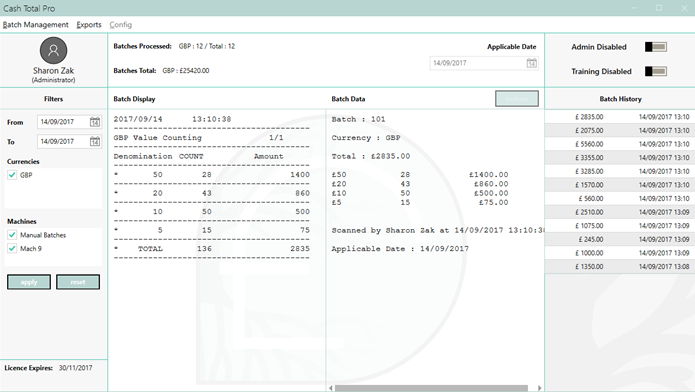Click the horizontal scrollbar right arrow

pos(539,388)
